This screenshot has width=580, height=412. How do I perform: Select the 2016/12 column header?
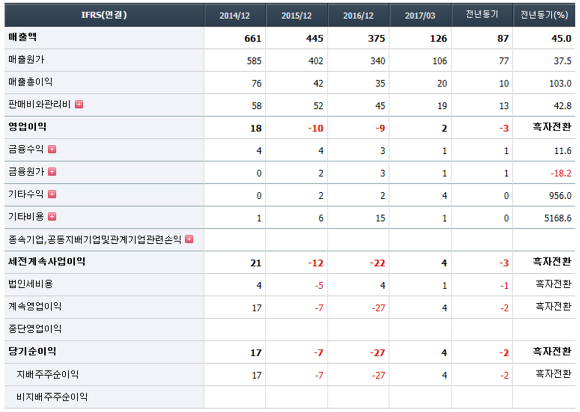click(358, 16)
